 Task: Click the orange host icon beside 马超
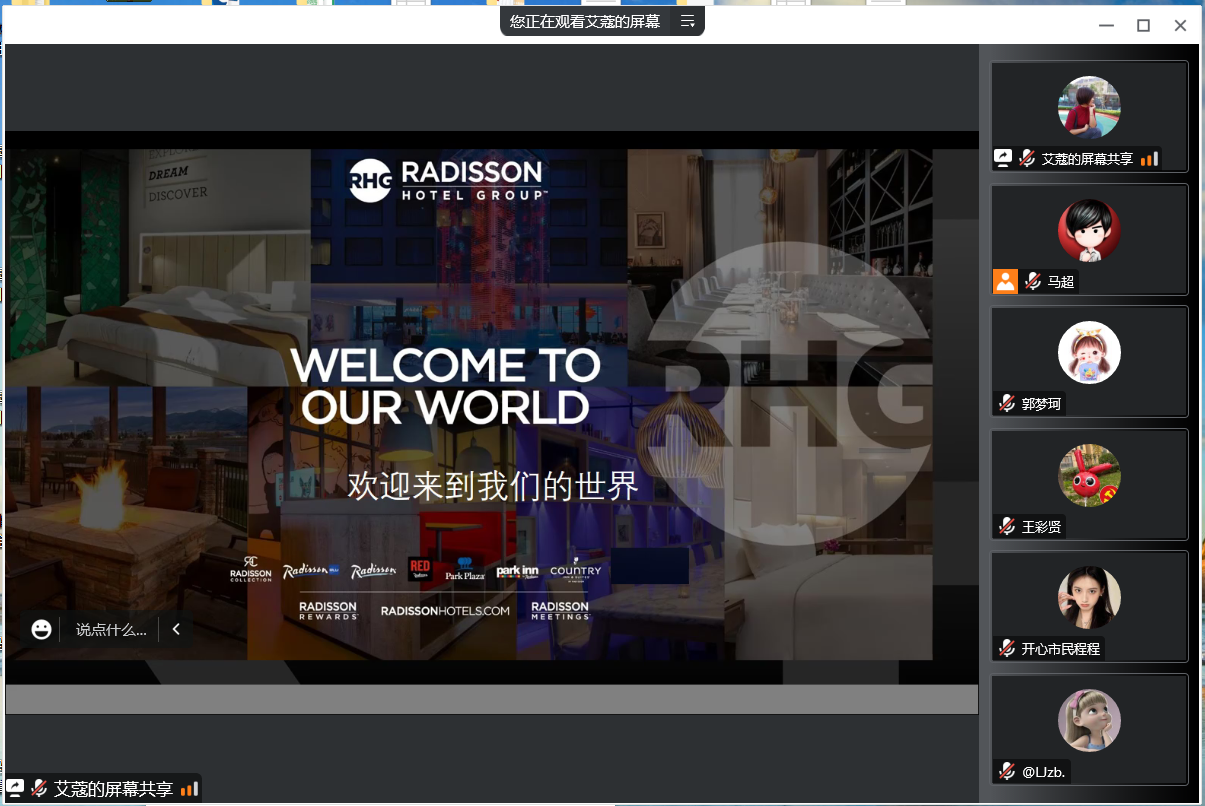pyautogui.click(x=1005, y=282)
